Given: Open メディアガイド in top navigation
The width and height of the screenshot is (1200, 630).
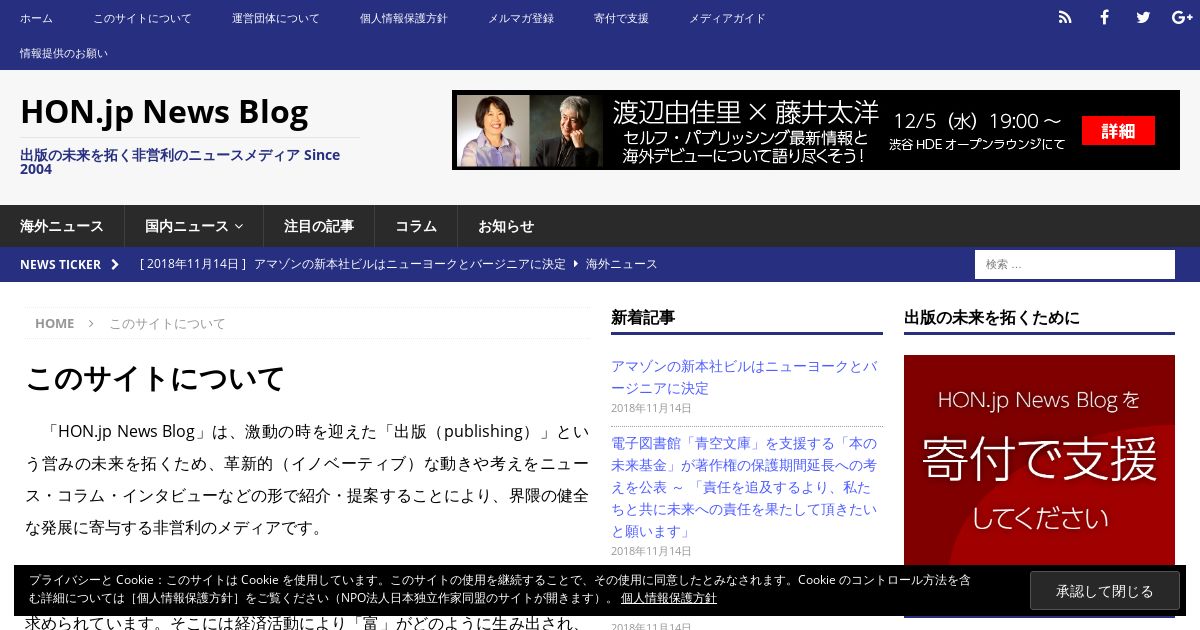Looking at the screenshot, I should click(x=727, y=18).
